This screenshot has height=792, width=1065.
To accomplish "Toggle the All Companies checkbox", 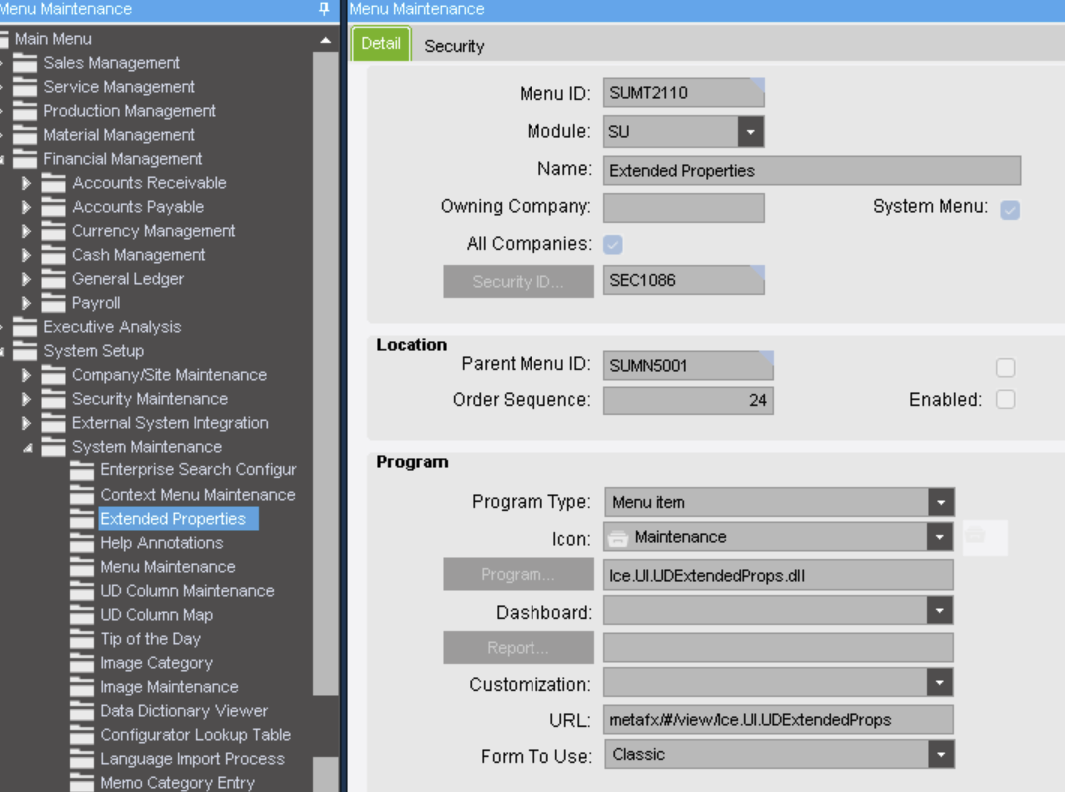I will point(613,244).
